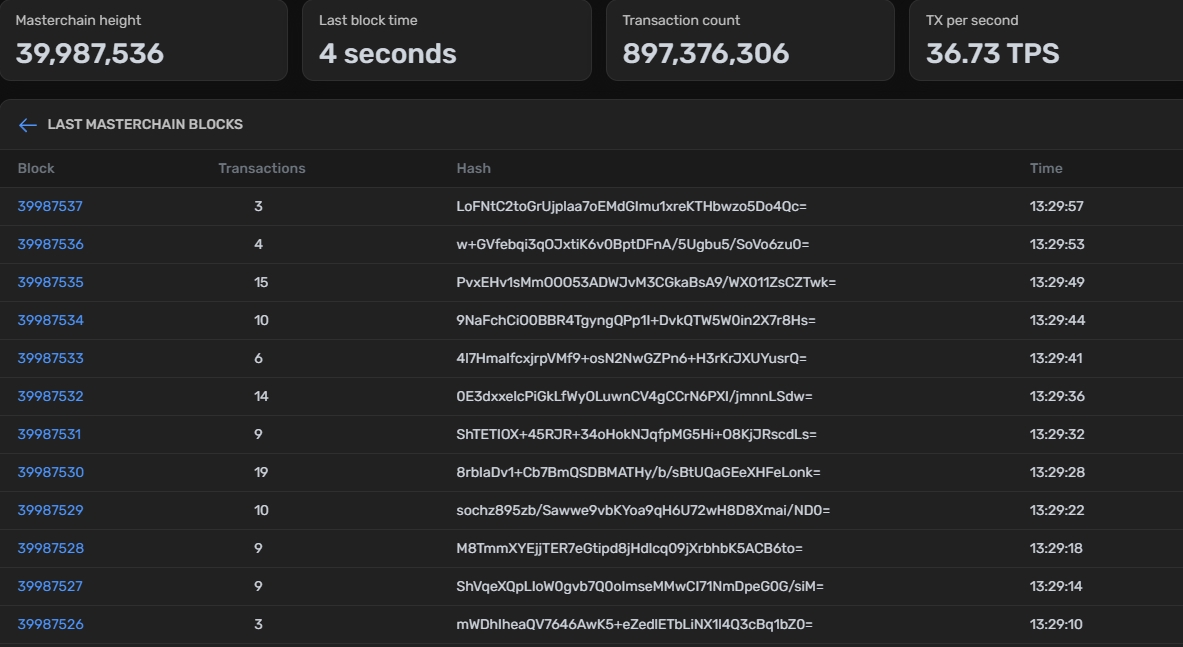Select block number 39987535
The image size is (1183, 647).
[50, 283]
